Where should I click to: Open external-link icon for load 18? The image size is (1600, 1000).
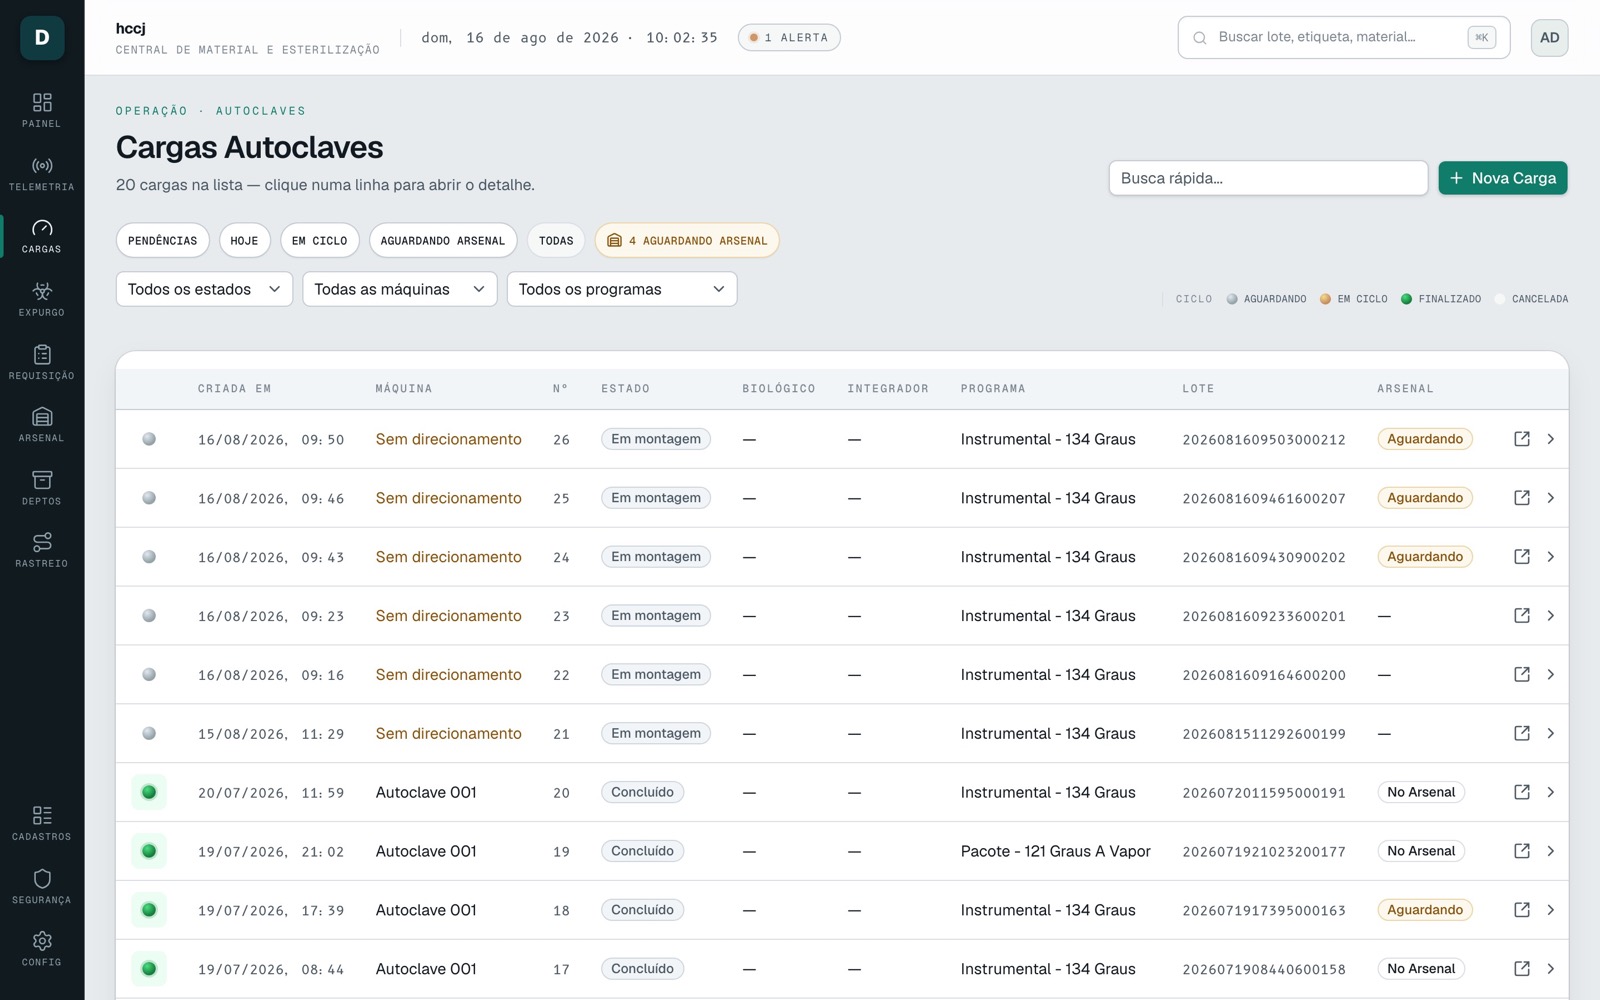point(1522,910)
